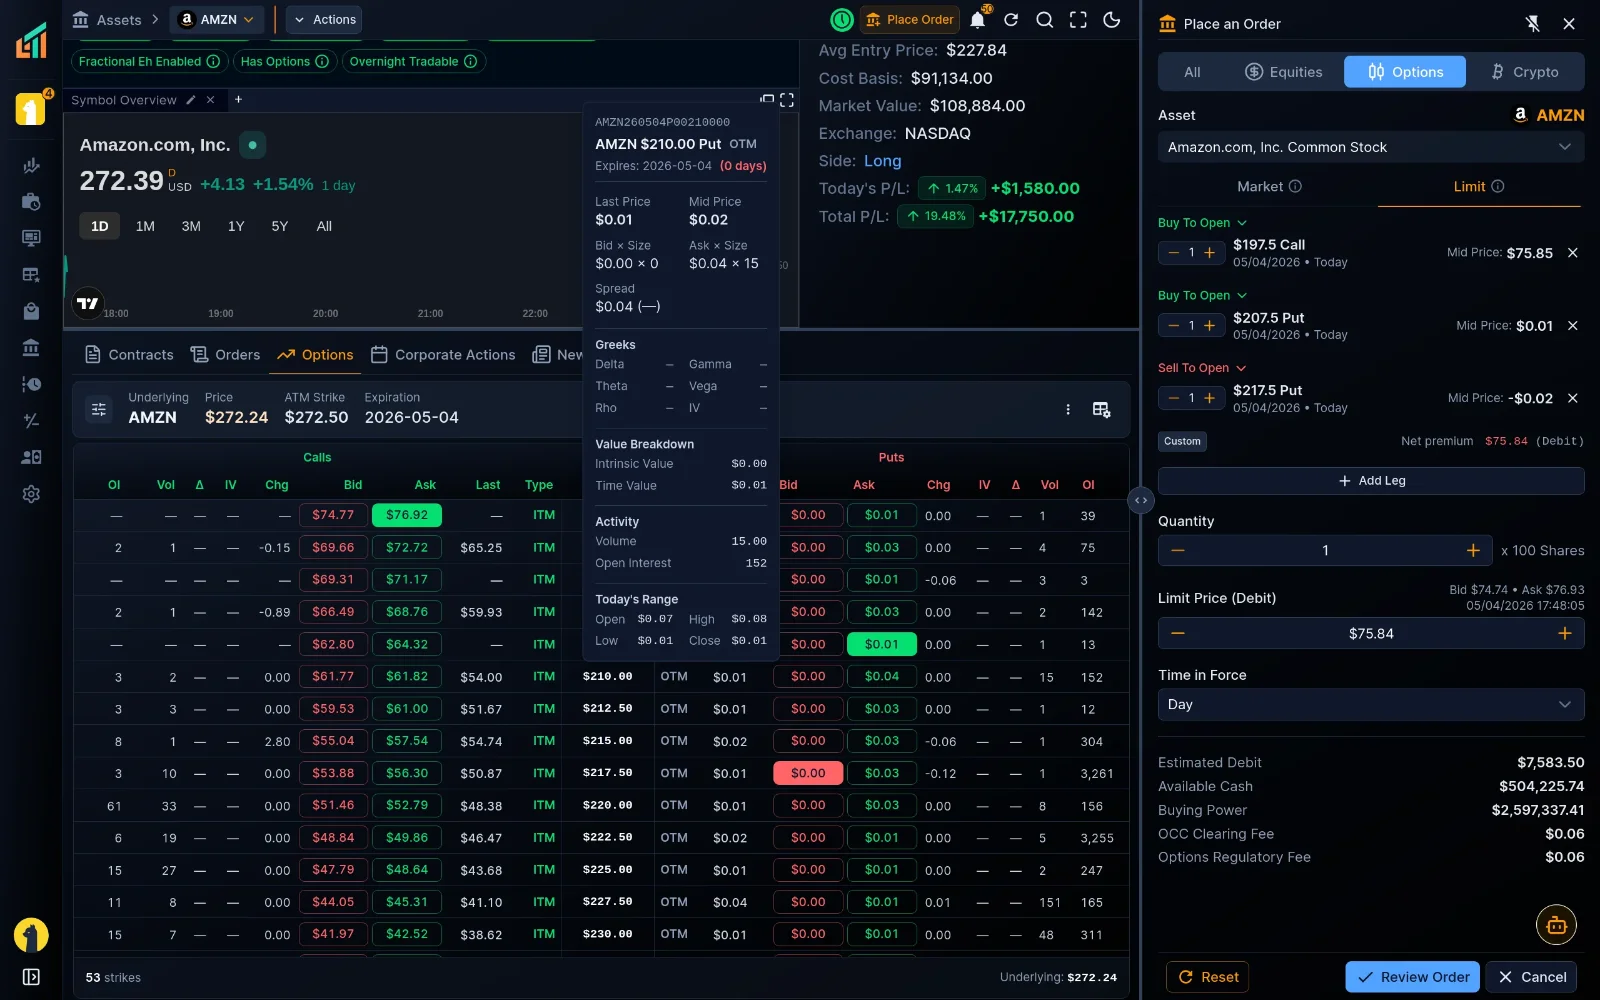Viewport: 1600px width, 1000px height.
Task: Click the green market clock status icon
Action: point(842,19)
